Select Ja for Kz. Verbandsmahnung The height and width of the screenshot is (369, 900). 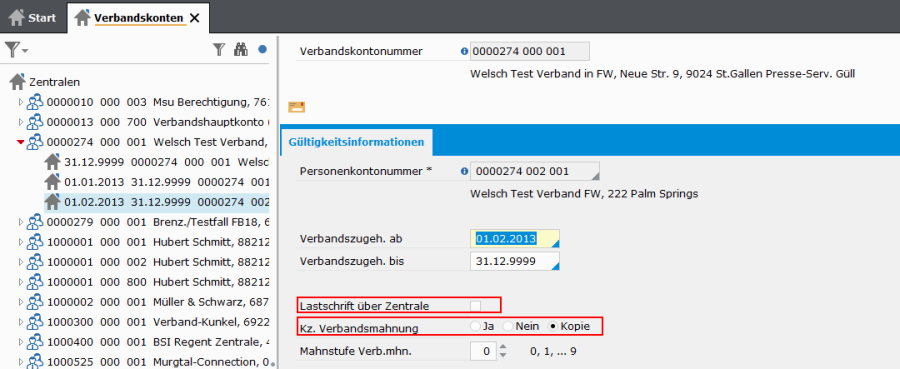pyautogui.click(x=475, y=326)
